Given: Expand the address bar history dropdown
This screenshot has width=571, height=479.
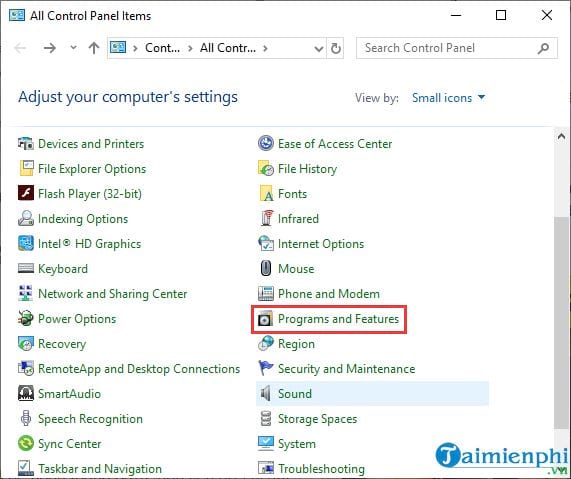Looking at the screenshot, I should point(319,48).
